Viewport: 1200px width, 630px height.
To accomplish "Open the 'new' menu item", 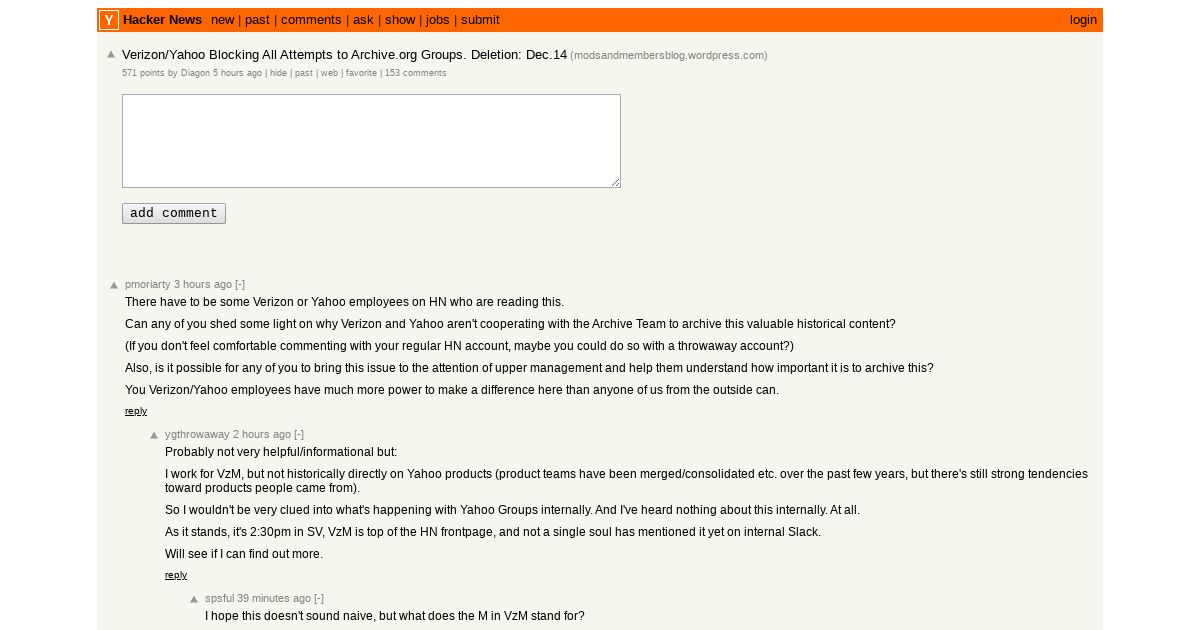I will (x=223, y=20).
